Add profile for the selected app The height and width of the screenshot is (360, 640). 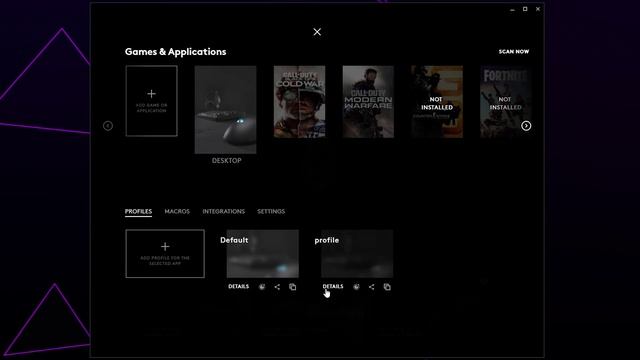(165, 253)
